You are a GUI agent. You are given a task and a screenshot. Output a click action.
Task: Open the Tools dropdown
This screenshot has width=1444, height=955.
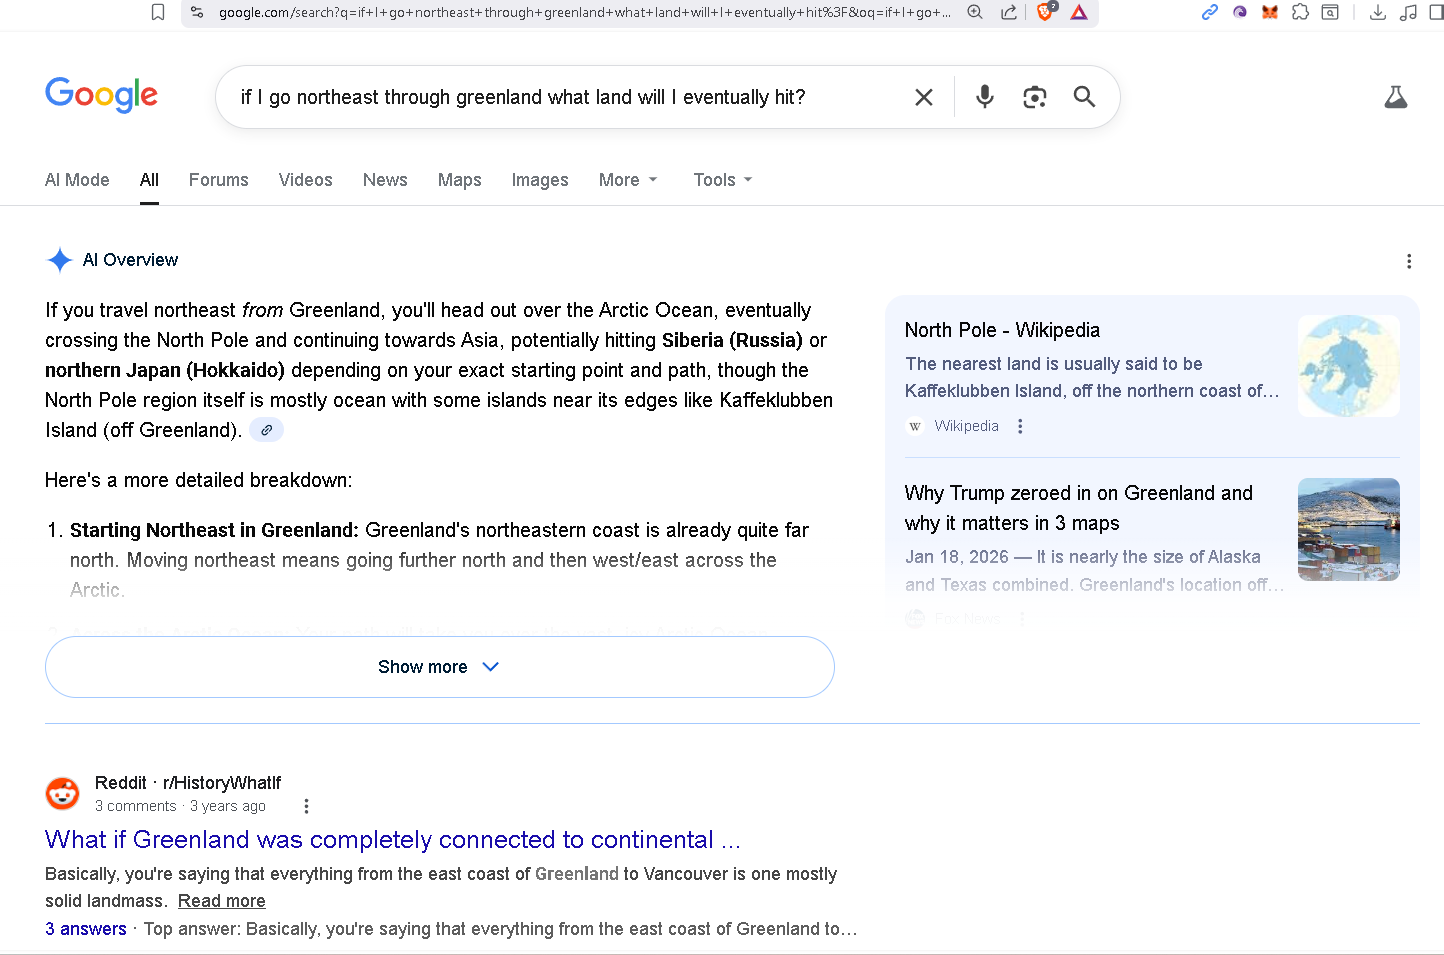tap(722, 180)
